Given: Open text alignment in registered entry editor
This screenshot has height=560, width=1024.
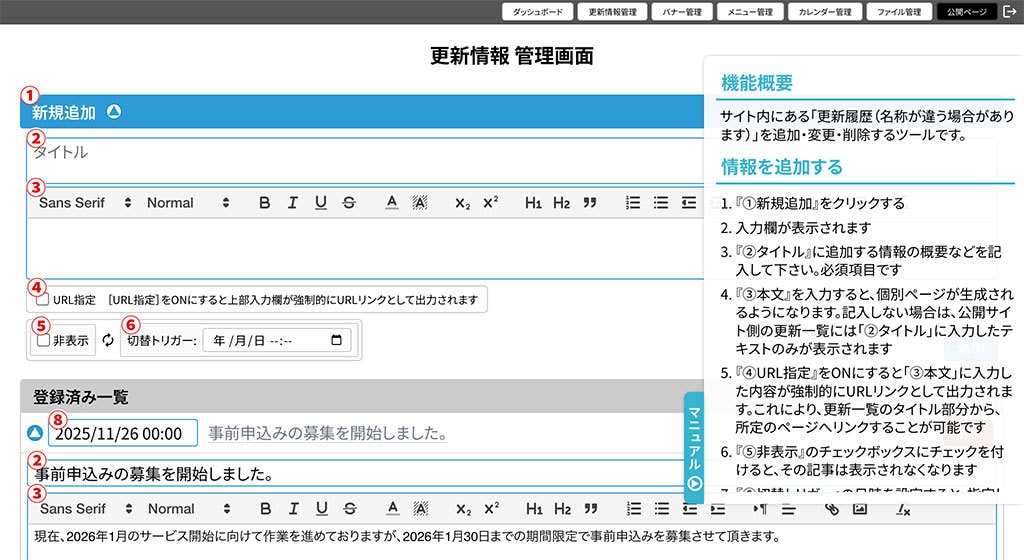Looking at the screenshot, I should click(x=789, y=509).
